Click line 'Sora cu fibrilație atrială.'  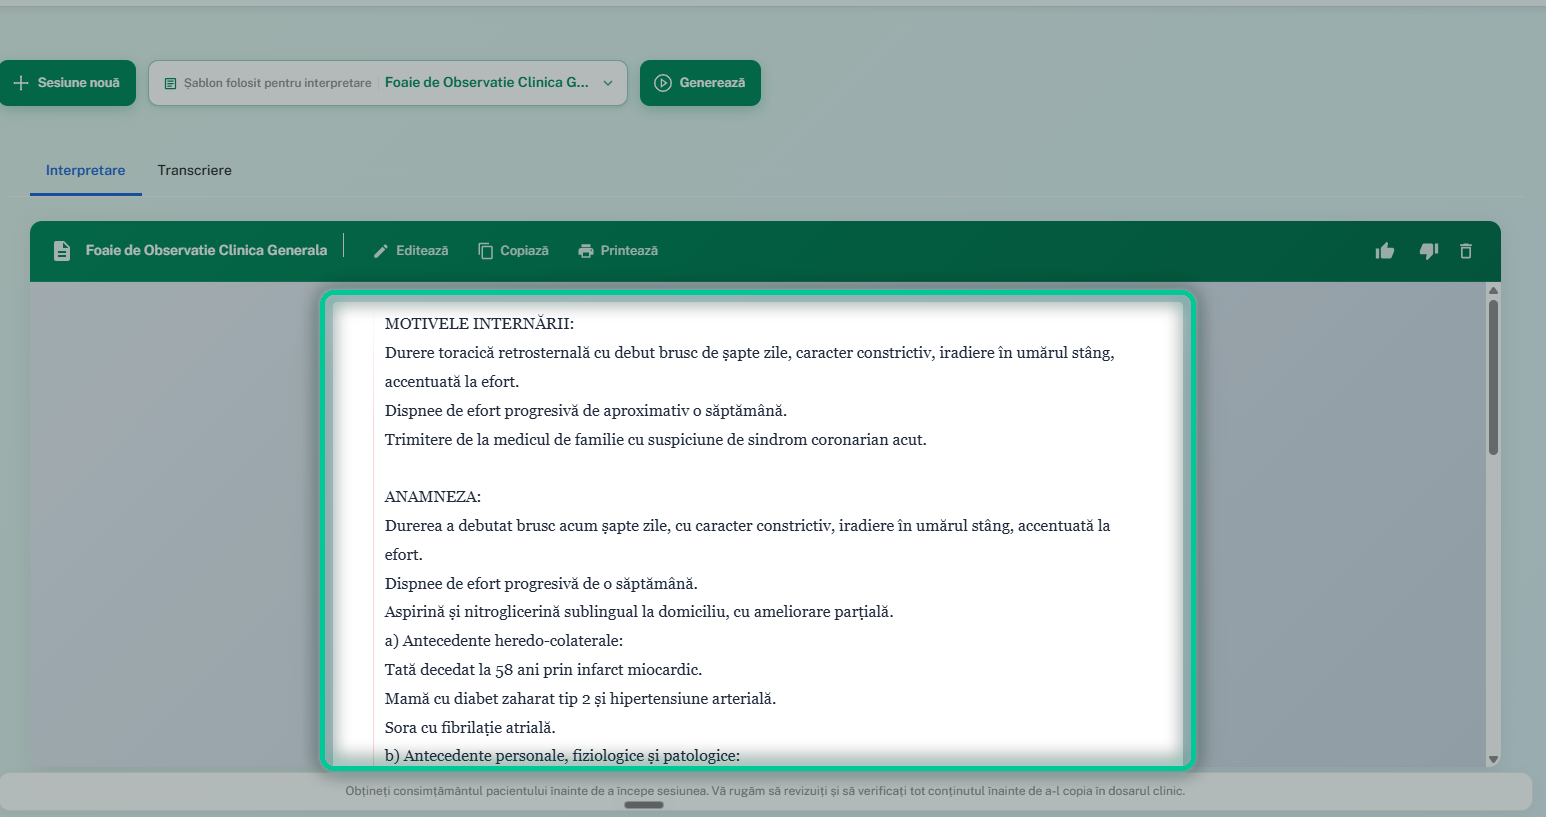coord(470,728)
